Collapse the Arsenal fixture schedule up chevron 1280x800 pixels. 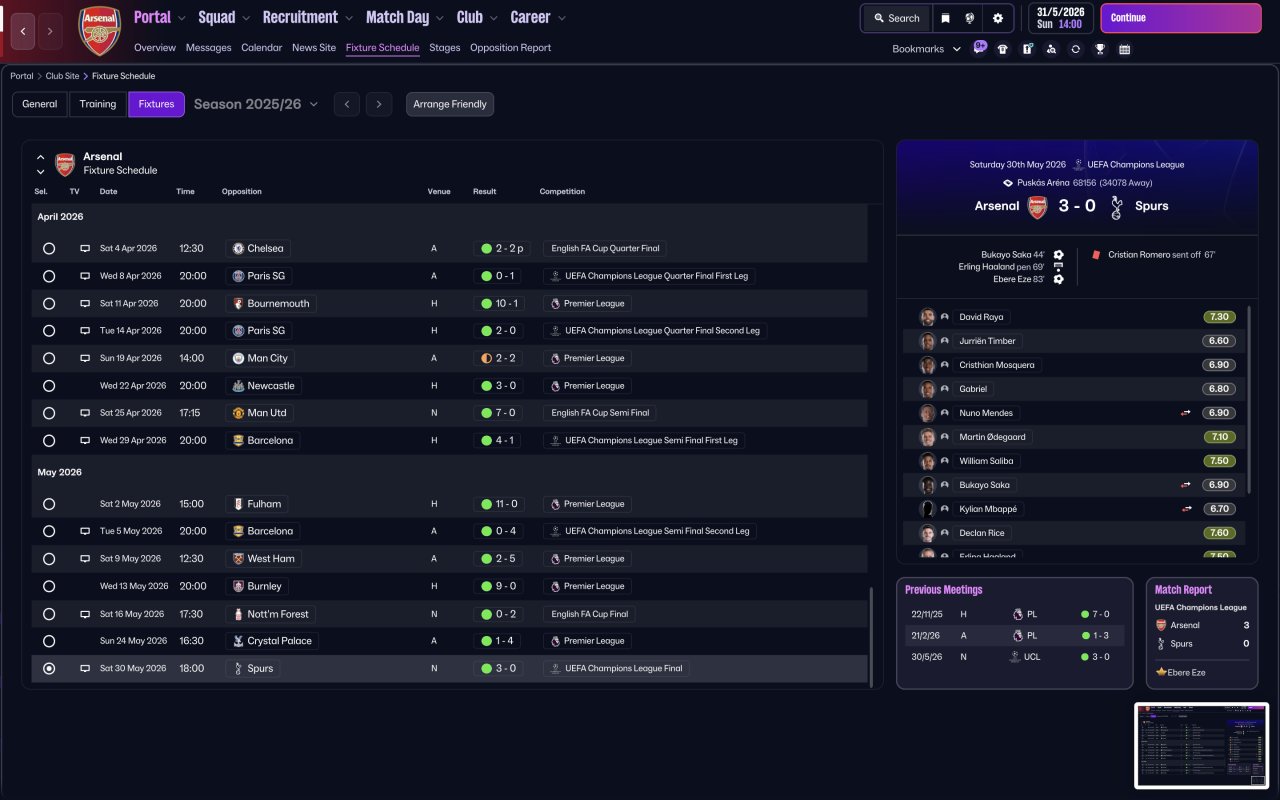coord(40,157)
